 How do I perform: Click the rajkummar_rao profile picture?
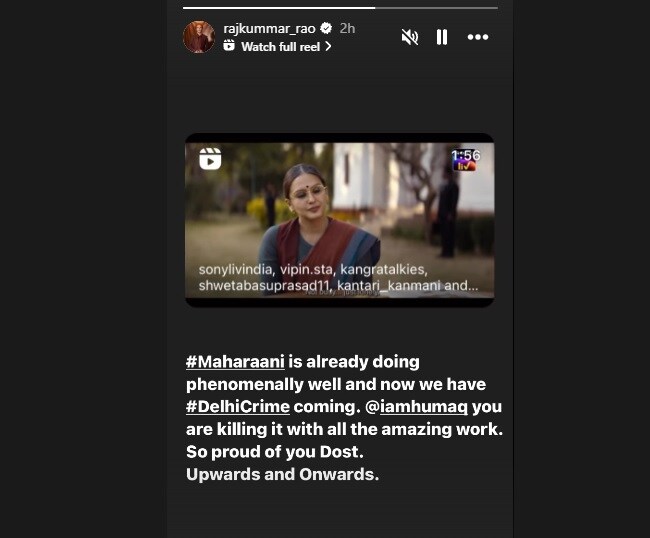pos(199,37)
